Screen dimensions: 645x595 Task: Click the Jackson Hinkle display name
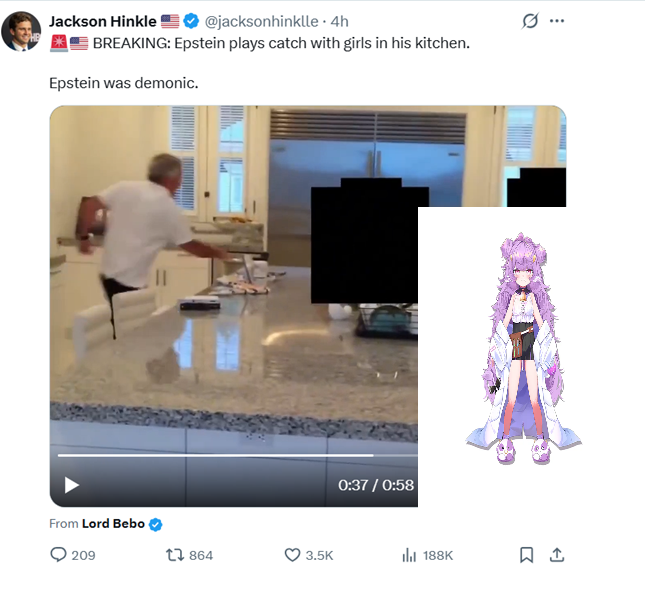103,21
